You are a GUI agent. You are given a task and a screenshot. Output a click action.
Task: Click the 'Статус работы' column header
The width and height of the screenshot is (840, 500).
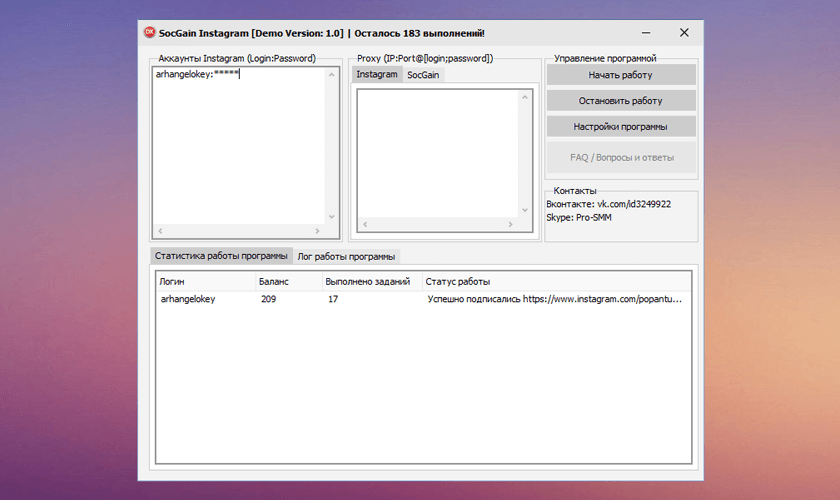click(556, 281)
